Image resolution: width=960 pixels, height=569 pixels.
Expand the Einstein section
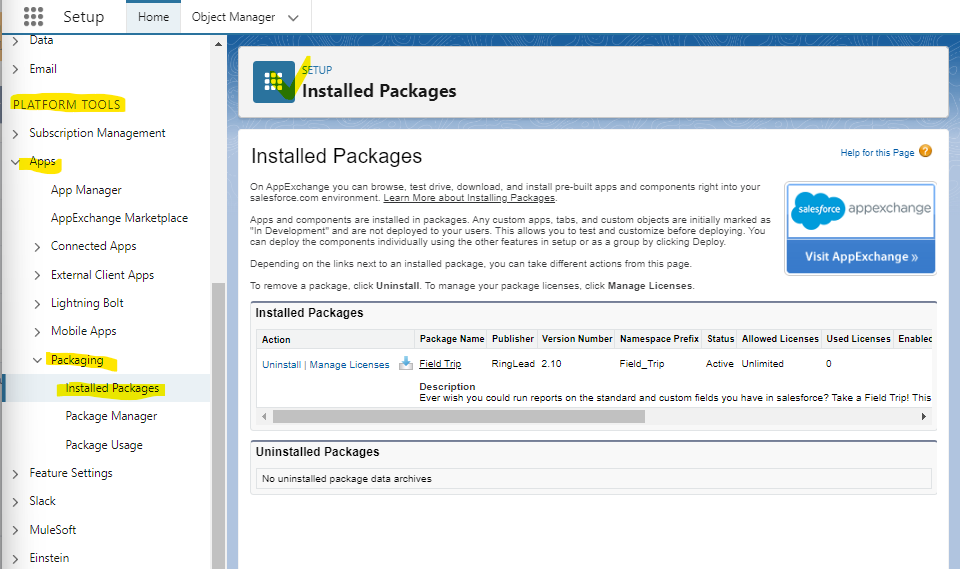15,559
